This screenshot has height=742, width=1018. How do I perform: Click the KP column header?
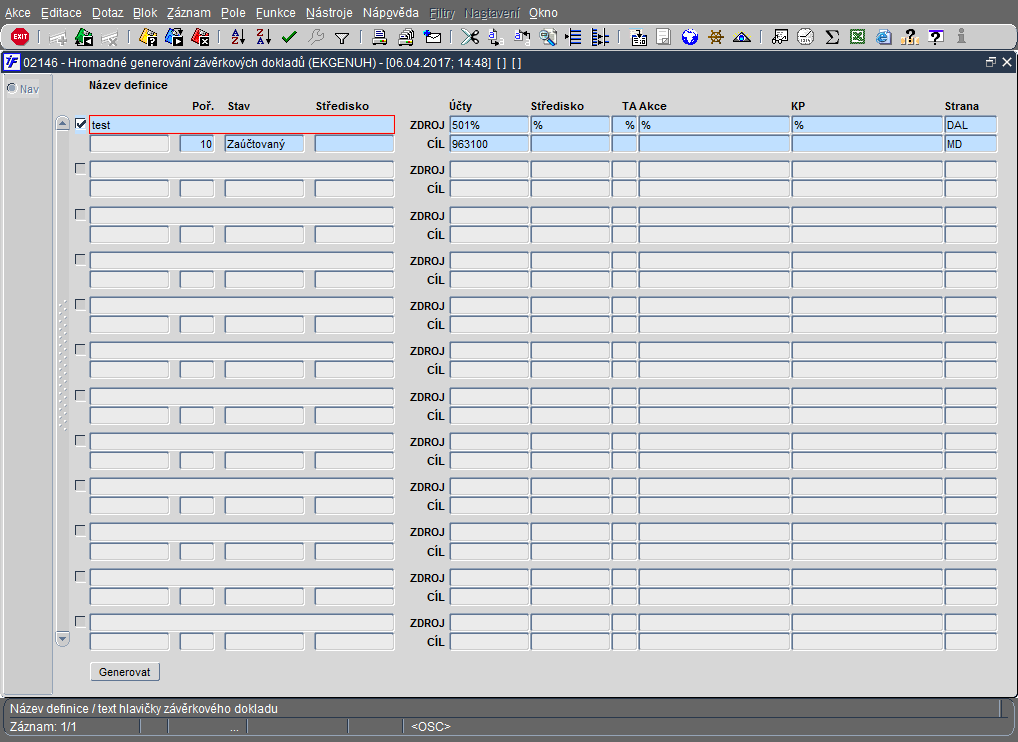798,106
